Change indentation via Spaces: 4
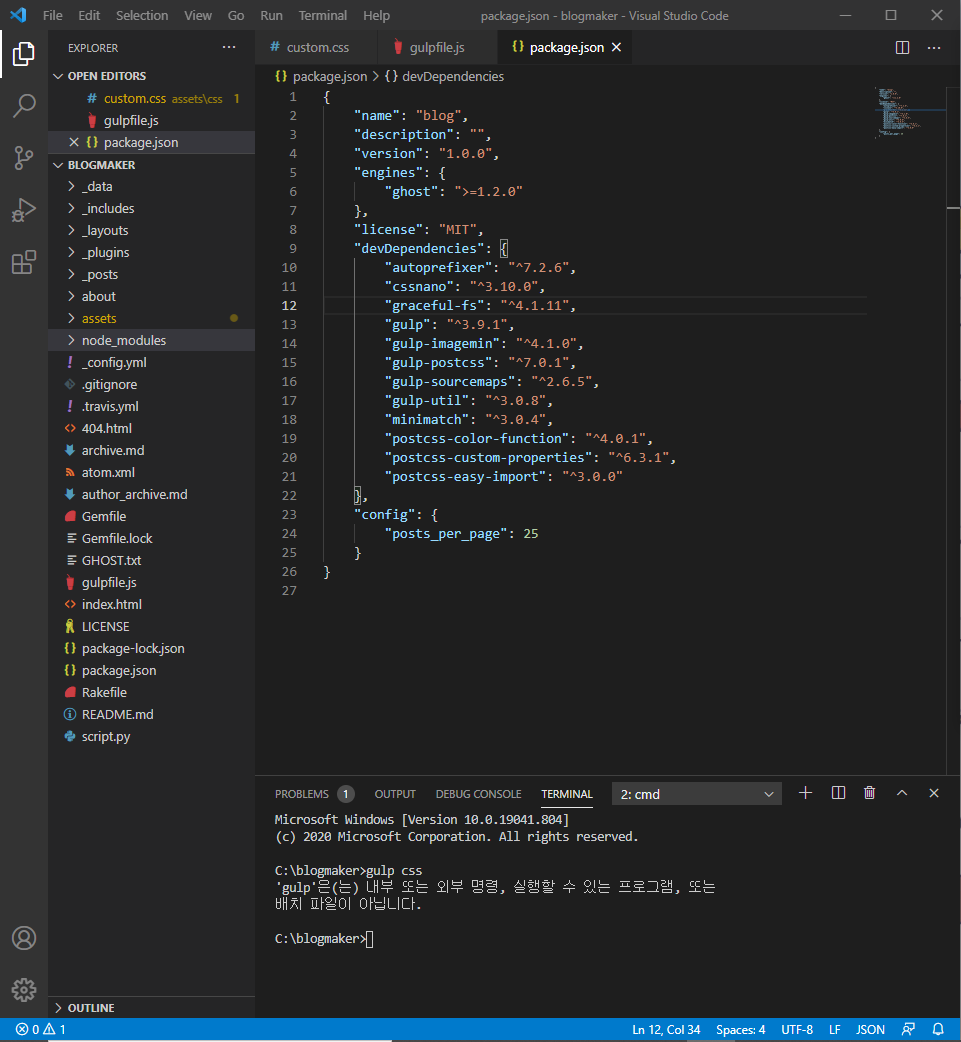 click(x=740, y=1029)
